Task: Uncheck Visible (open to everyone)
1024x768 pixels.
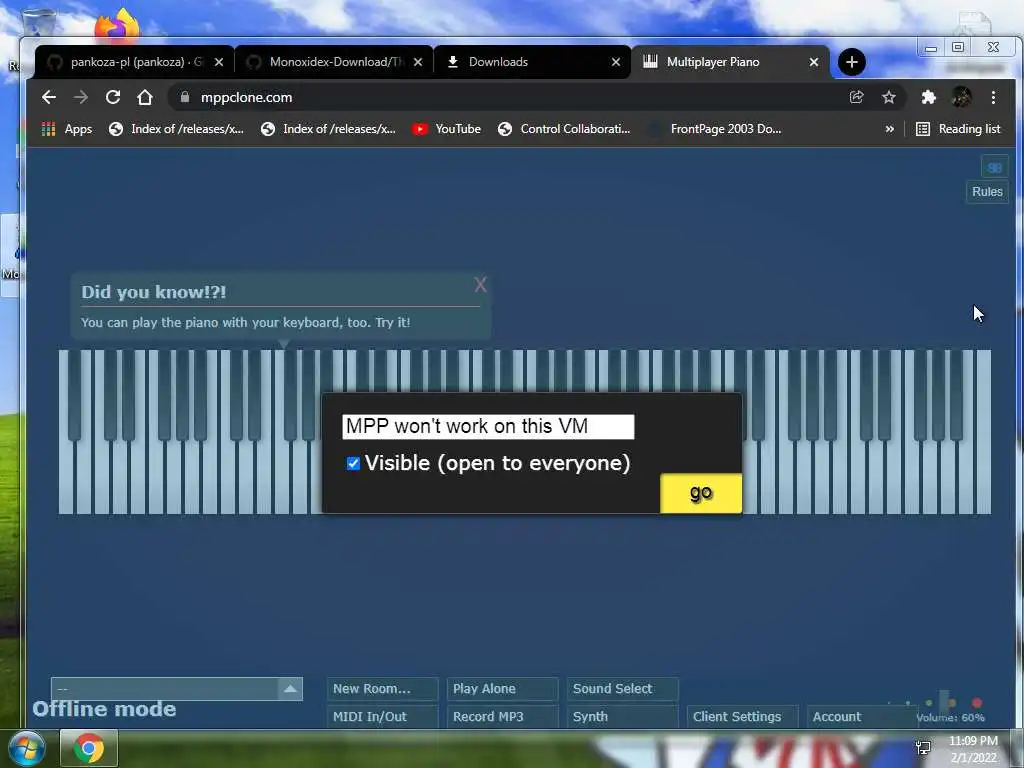Action: [x=353, y=463]
